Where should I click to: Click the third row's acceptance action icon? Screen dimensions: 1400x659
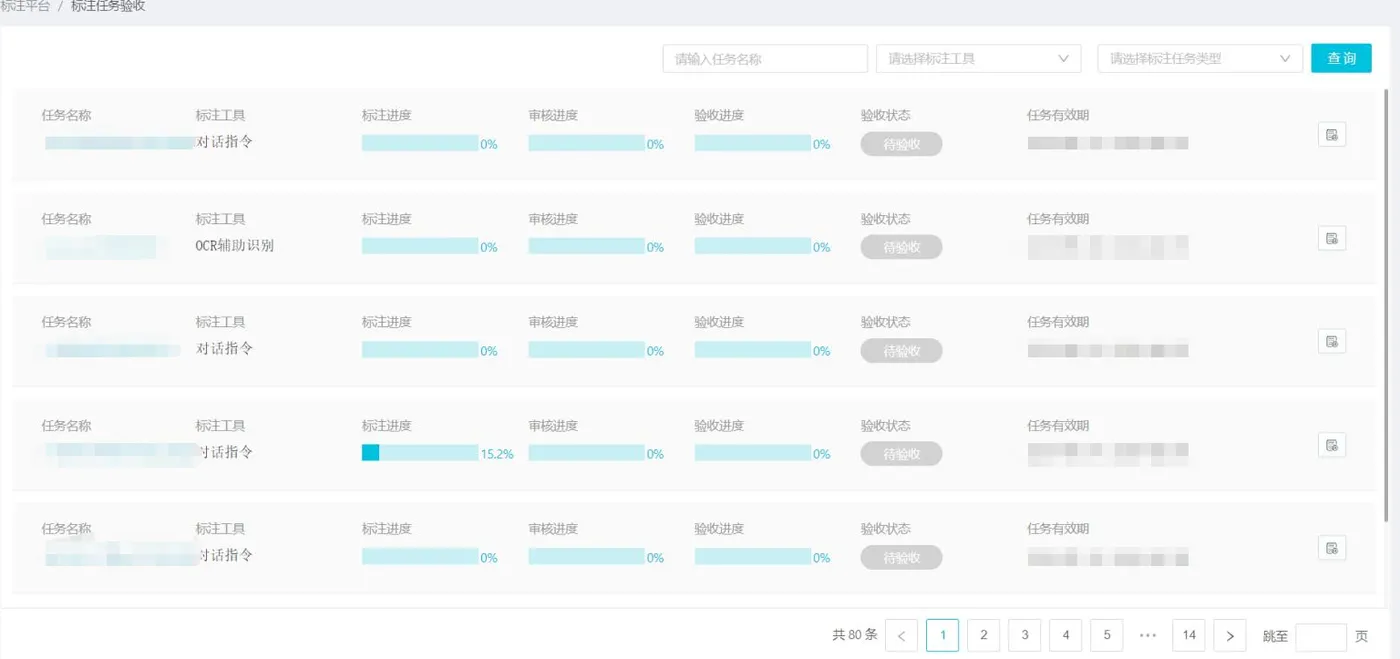point(1331,341)
